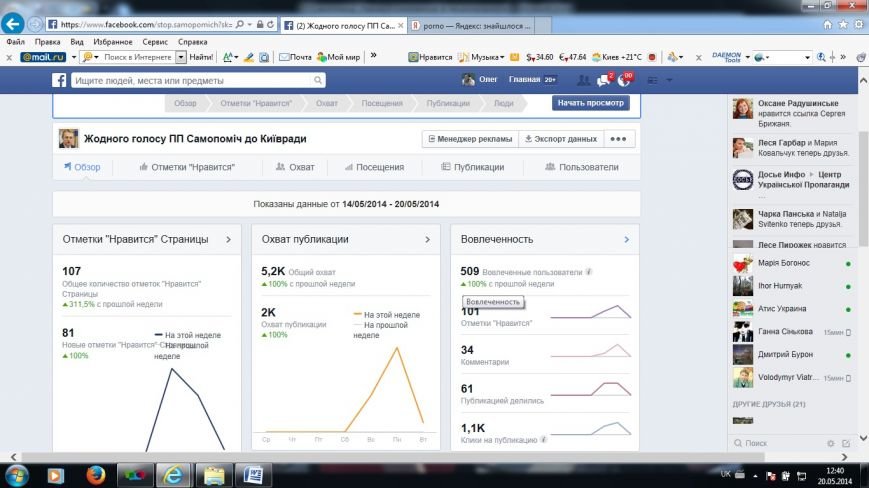Open Facebook friend requests icon
The image size is (869, 488).
(583, 80)
